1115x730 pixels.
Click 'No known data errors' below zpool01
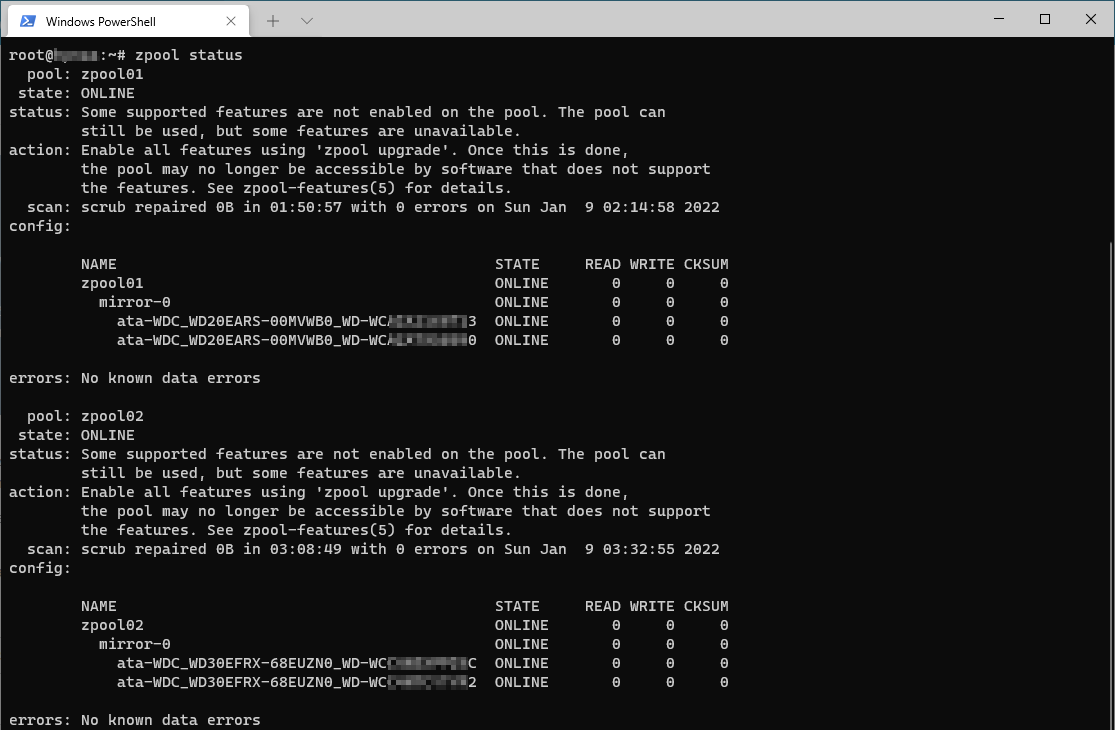click(x=170, y=378)
